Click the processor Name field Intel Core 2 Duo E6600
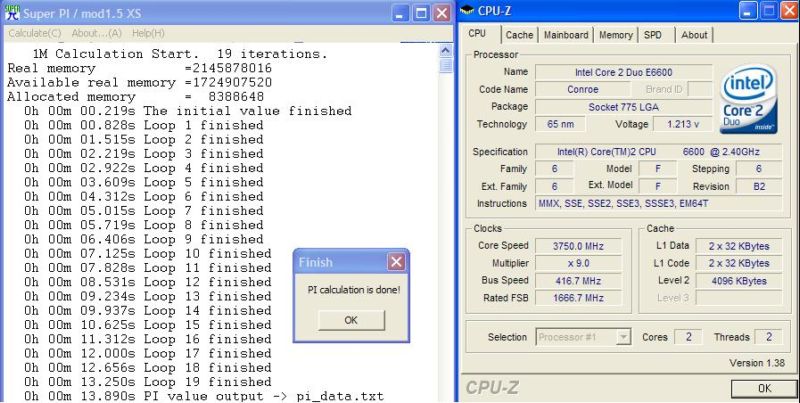The height and width of the screenshot is (403, 800). tap(623, 72)
